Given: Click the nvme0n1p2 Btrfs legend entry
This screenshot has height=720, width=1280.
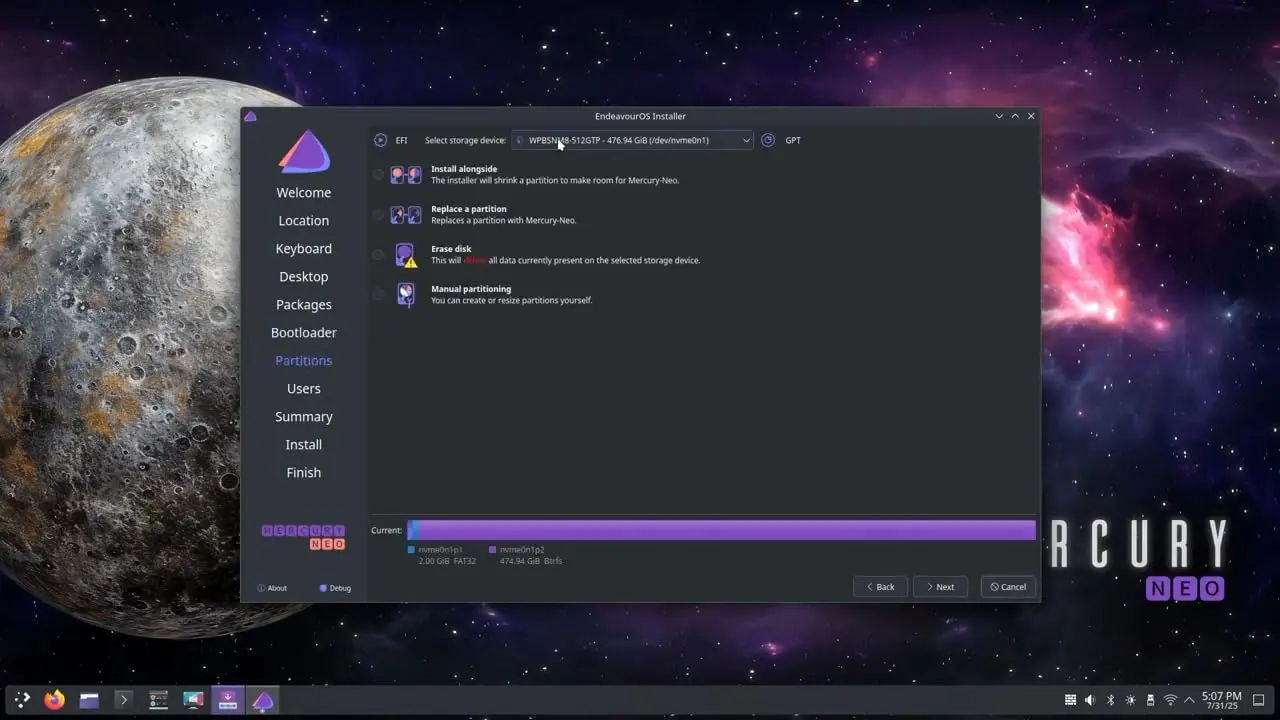Looking at the screenshot, I should pyautogui.click(x=525, y=555).
